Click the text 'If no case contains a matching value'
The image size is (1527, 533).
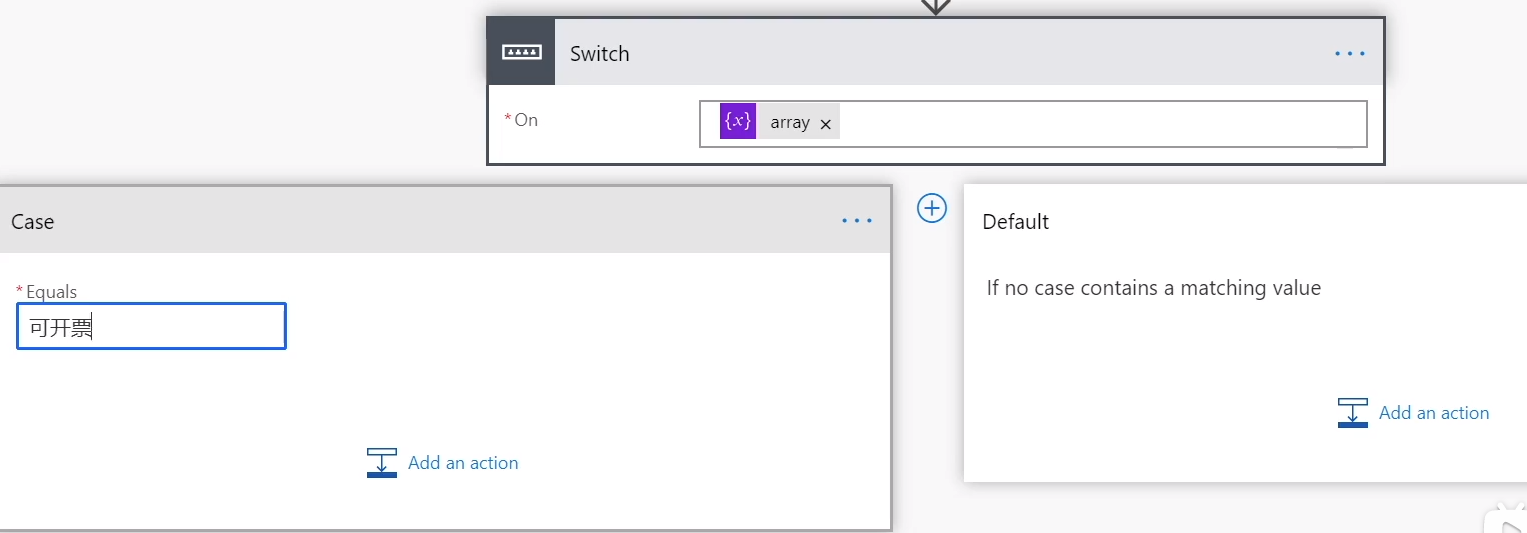point(1154,288)
